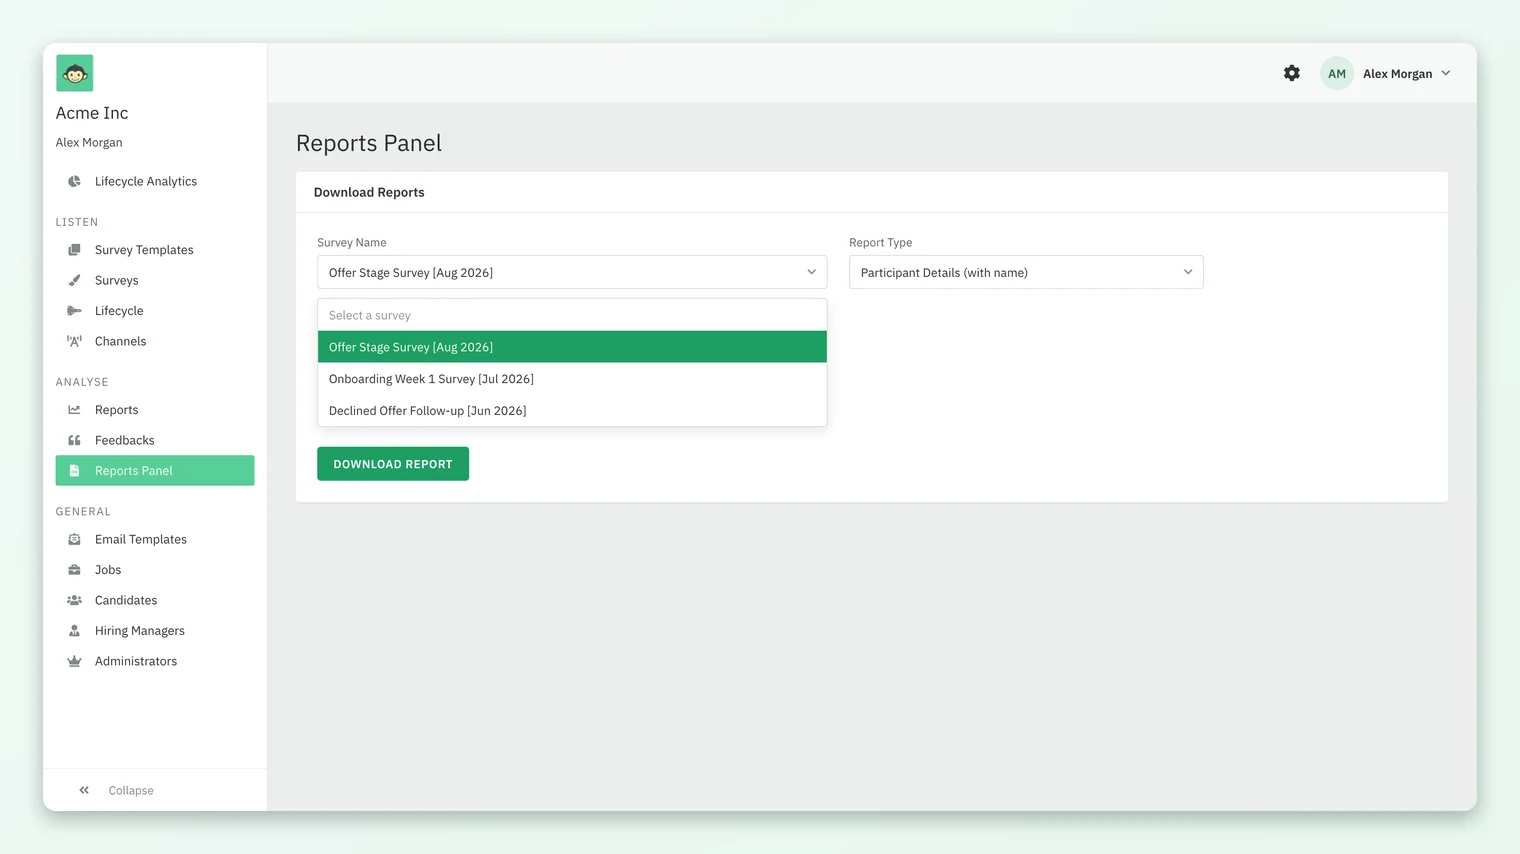
Task: Click the Administrators crown icon
Action: click(x=74, y=661)
